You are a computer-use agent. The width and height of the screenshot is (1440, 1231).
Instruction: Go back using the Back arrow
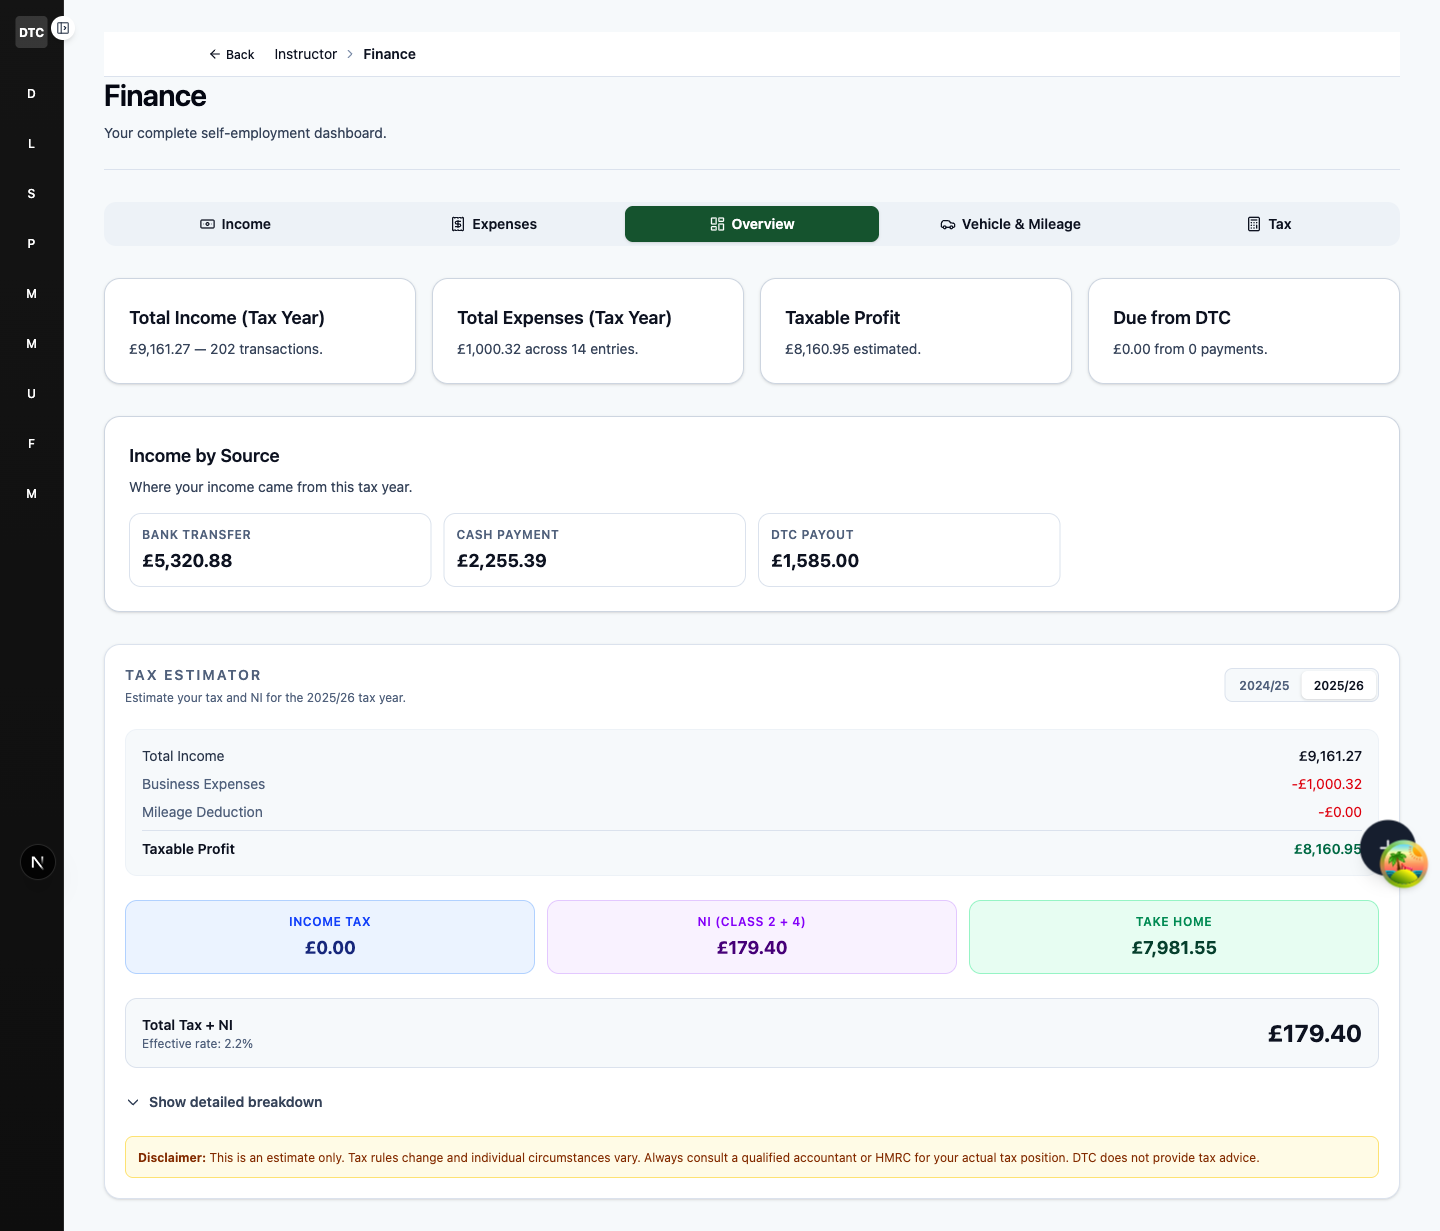pos(231,54)
